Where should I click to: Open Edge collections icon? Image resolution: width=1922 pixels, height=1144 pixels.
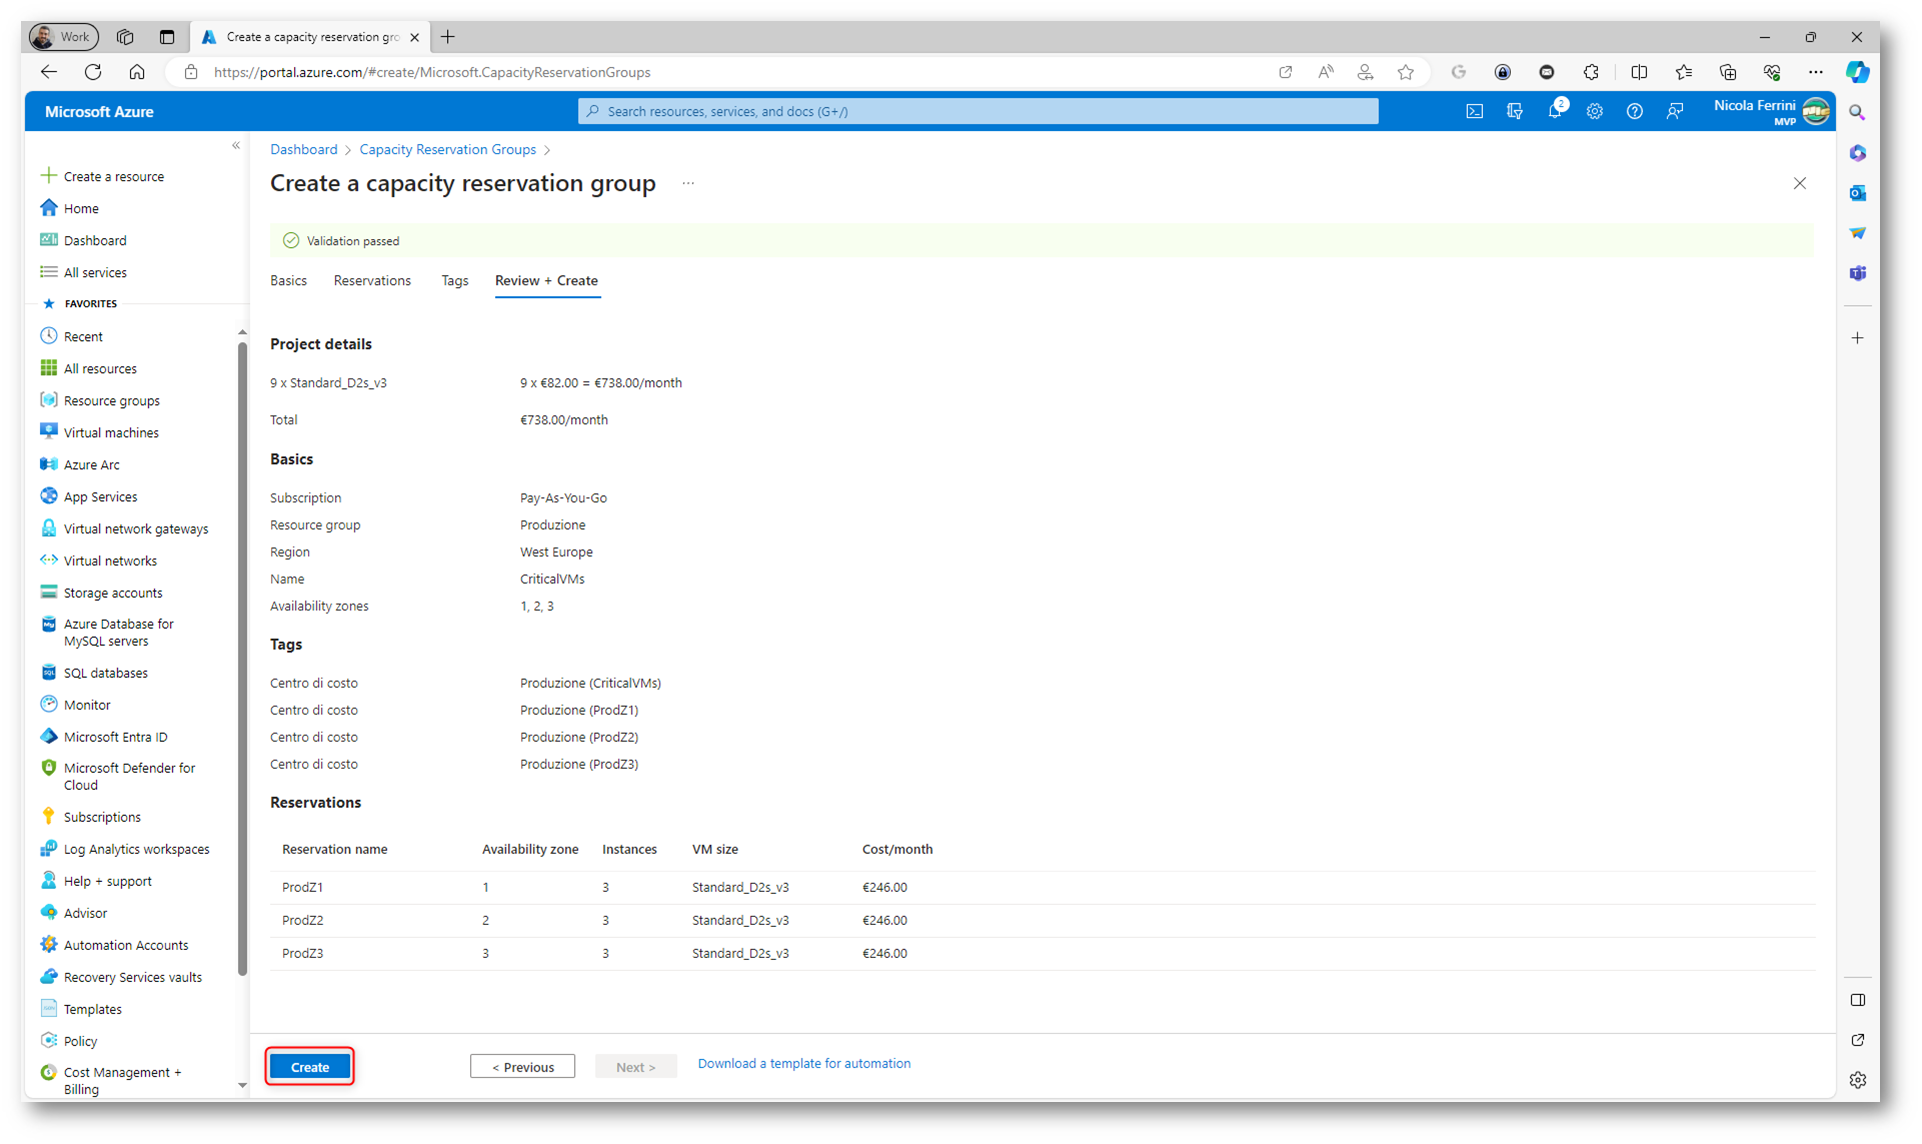pos(1727,72)
